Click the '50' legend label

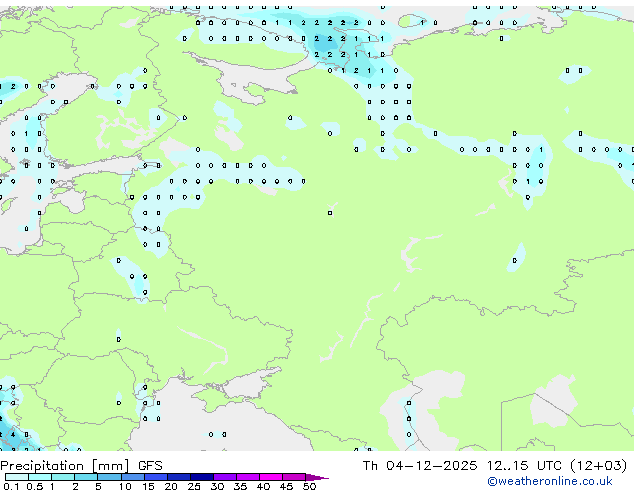[309, 486]
